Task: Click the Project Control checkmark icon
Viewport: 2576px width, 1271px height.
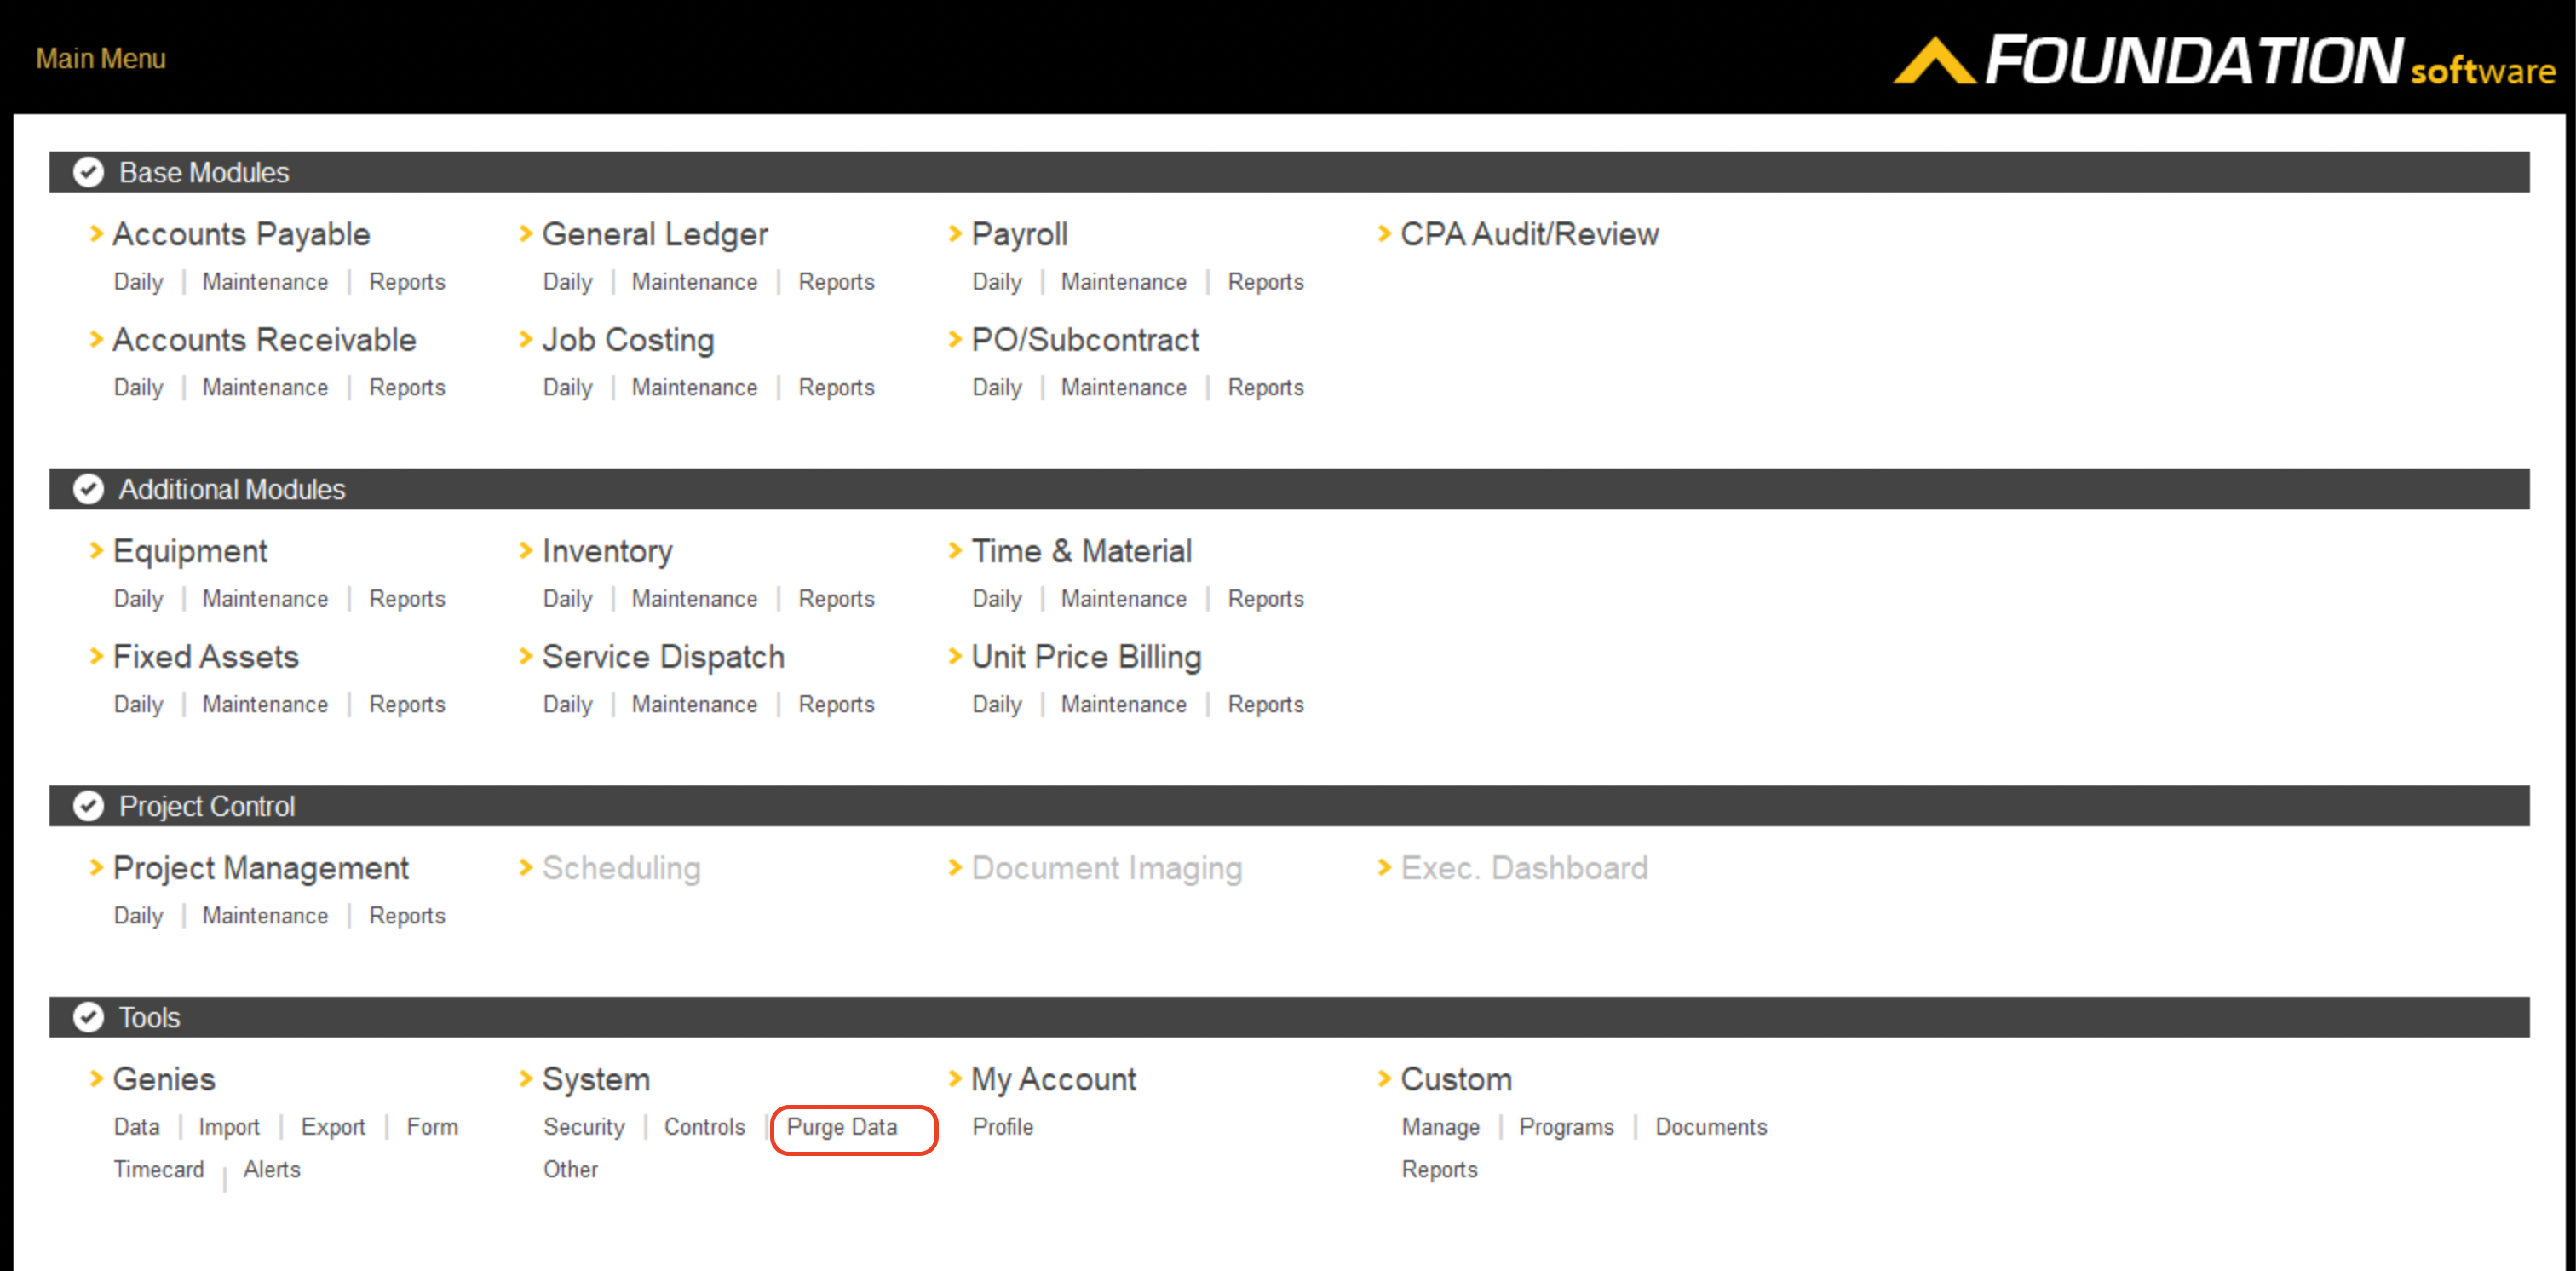Action: 88,806
